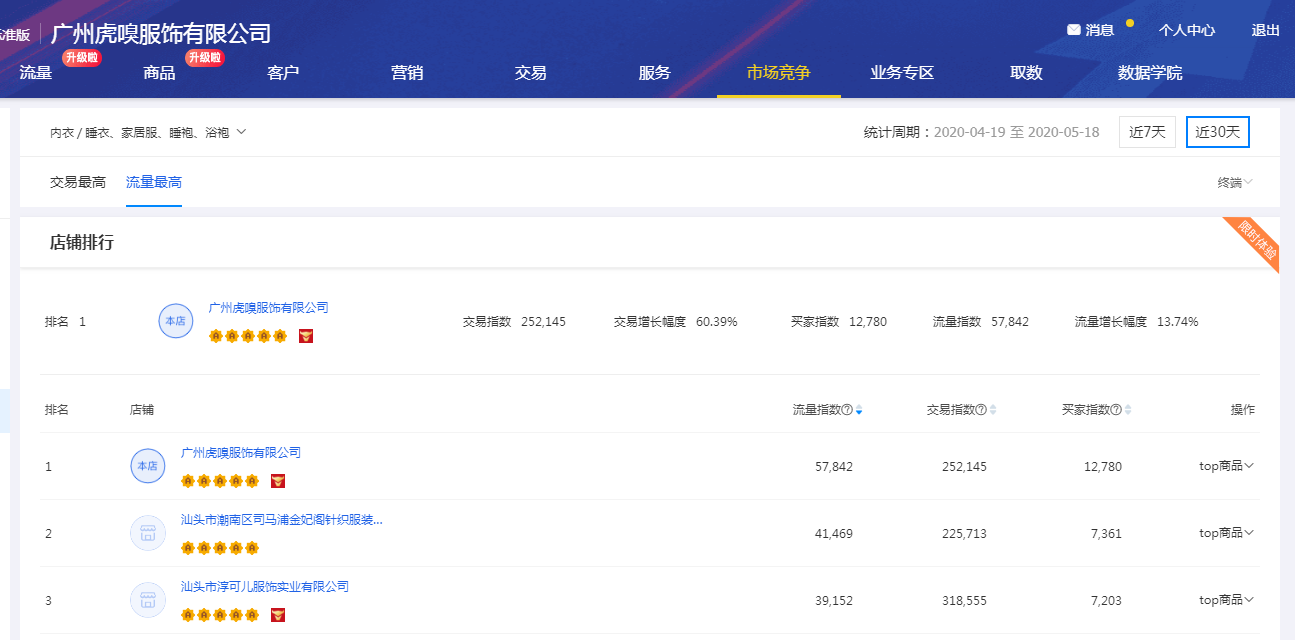Switch to the 交易最高 tab
Image resolution: width=1295 pixels, height=640 pixels.
[x=78, y=182]
